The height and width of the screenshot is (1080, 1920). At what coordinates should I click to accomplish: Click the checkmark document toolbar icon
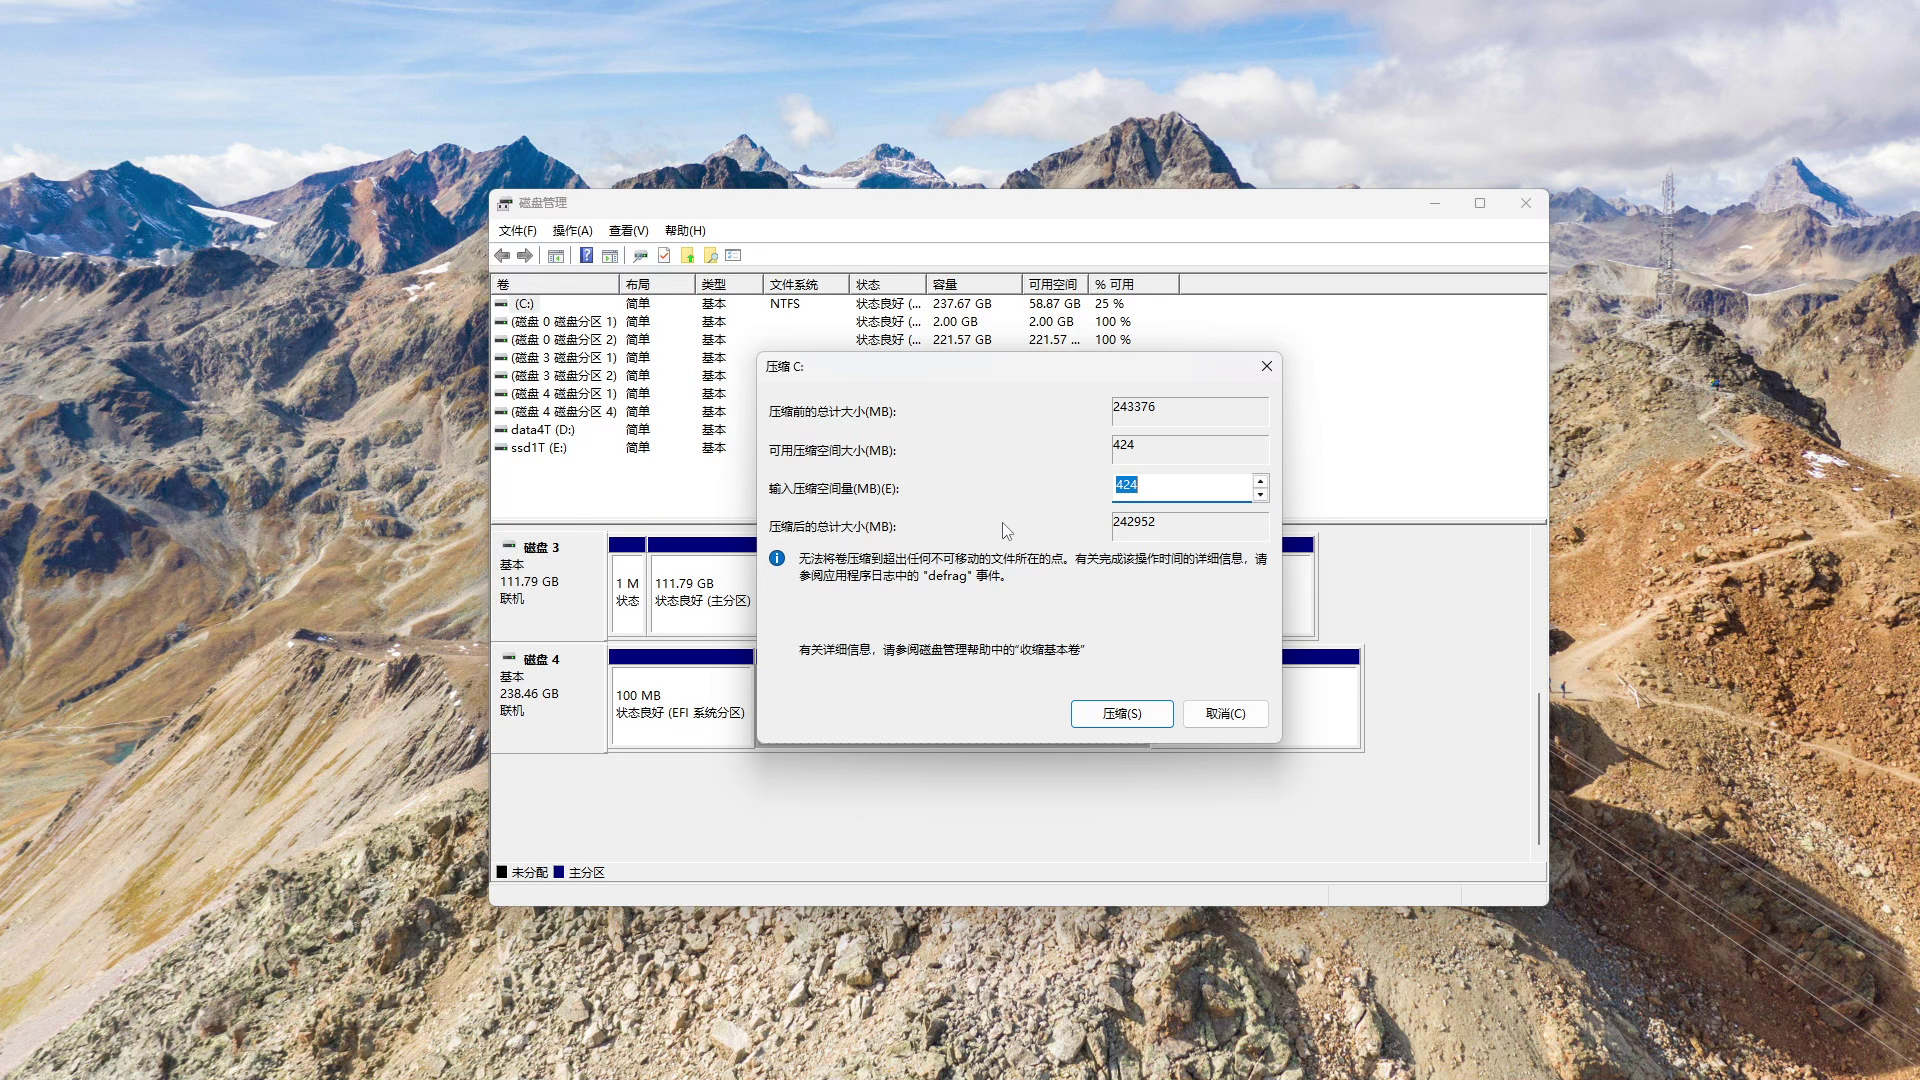[x=663, y=256]
